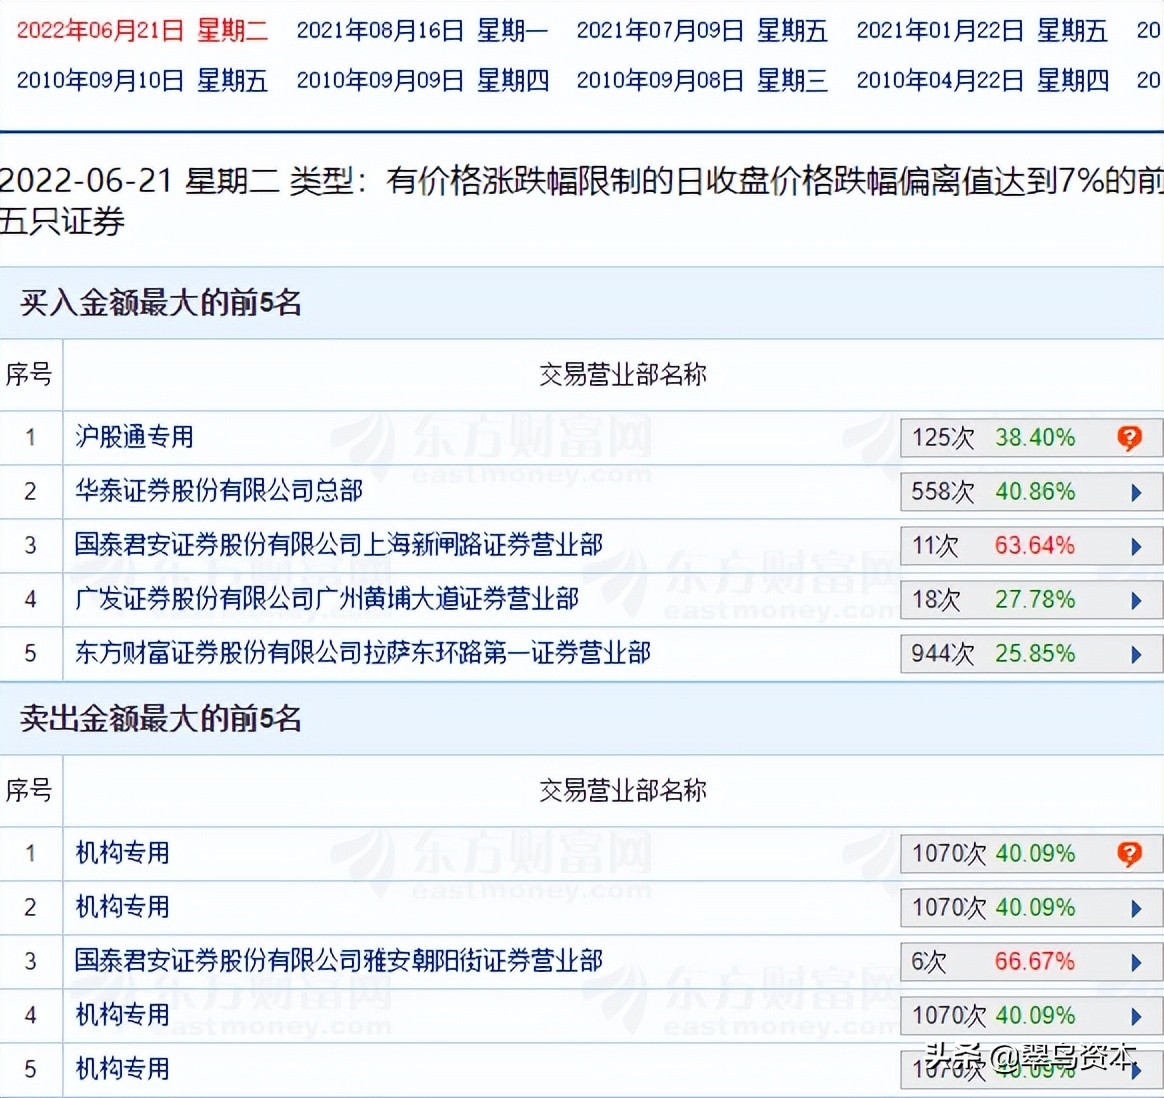The width and height of the screenshot is (1164, 1098).
Task: Click the orange question icon on first 机构专用 row
Action: point(1129,853)
